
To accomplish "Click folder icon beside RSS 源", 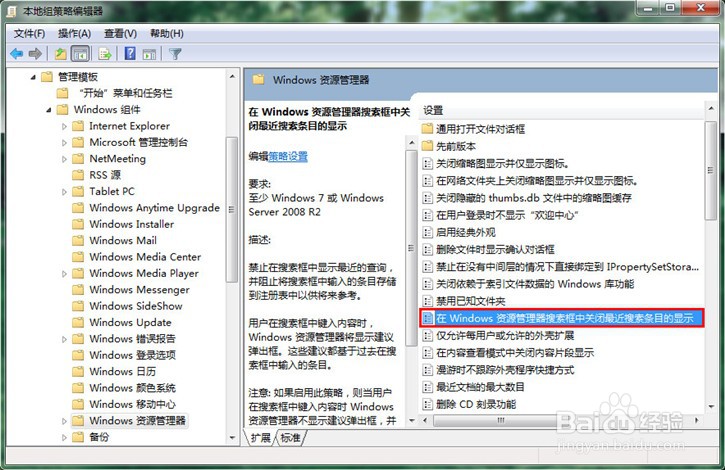I will point(78,175).
